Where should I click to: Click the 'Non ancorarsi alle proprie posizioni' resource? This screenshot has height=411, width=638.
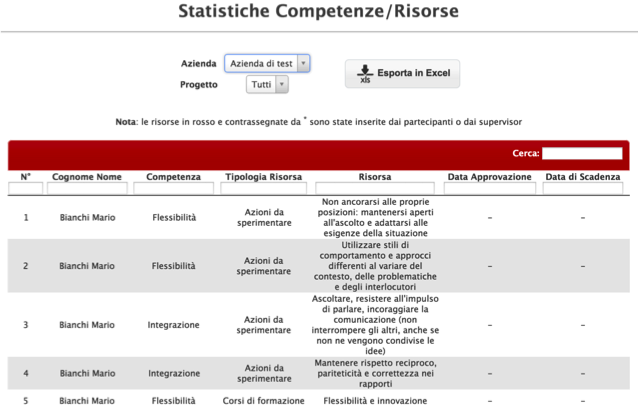pyautogui.click(x=376, y=218)
